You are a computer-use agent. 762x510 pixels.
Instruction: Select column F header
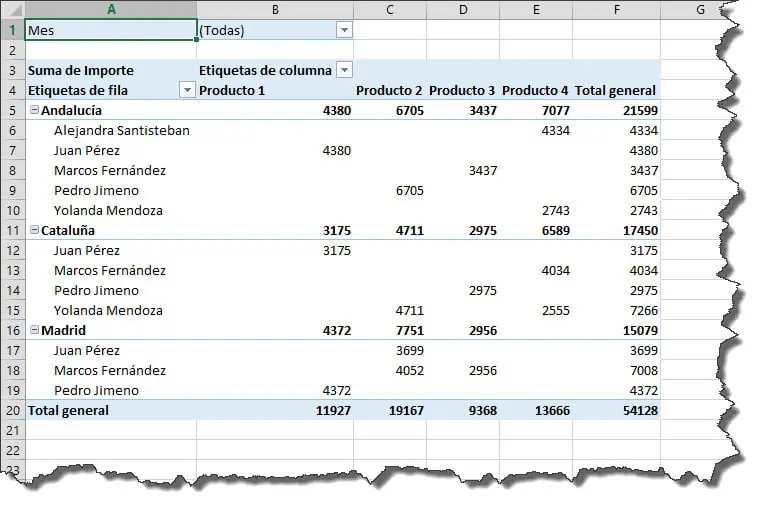tap(616, 10)
